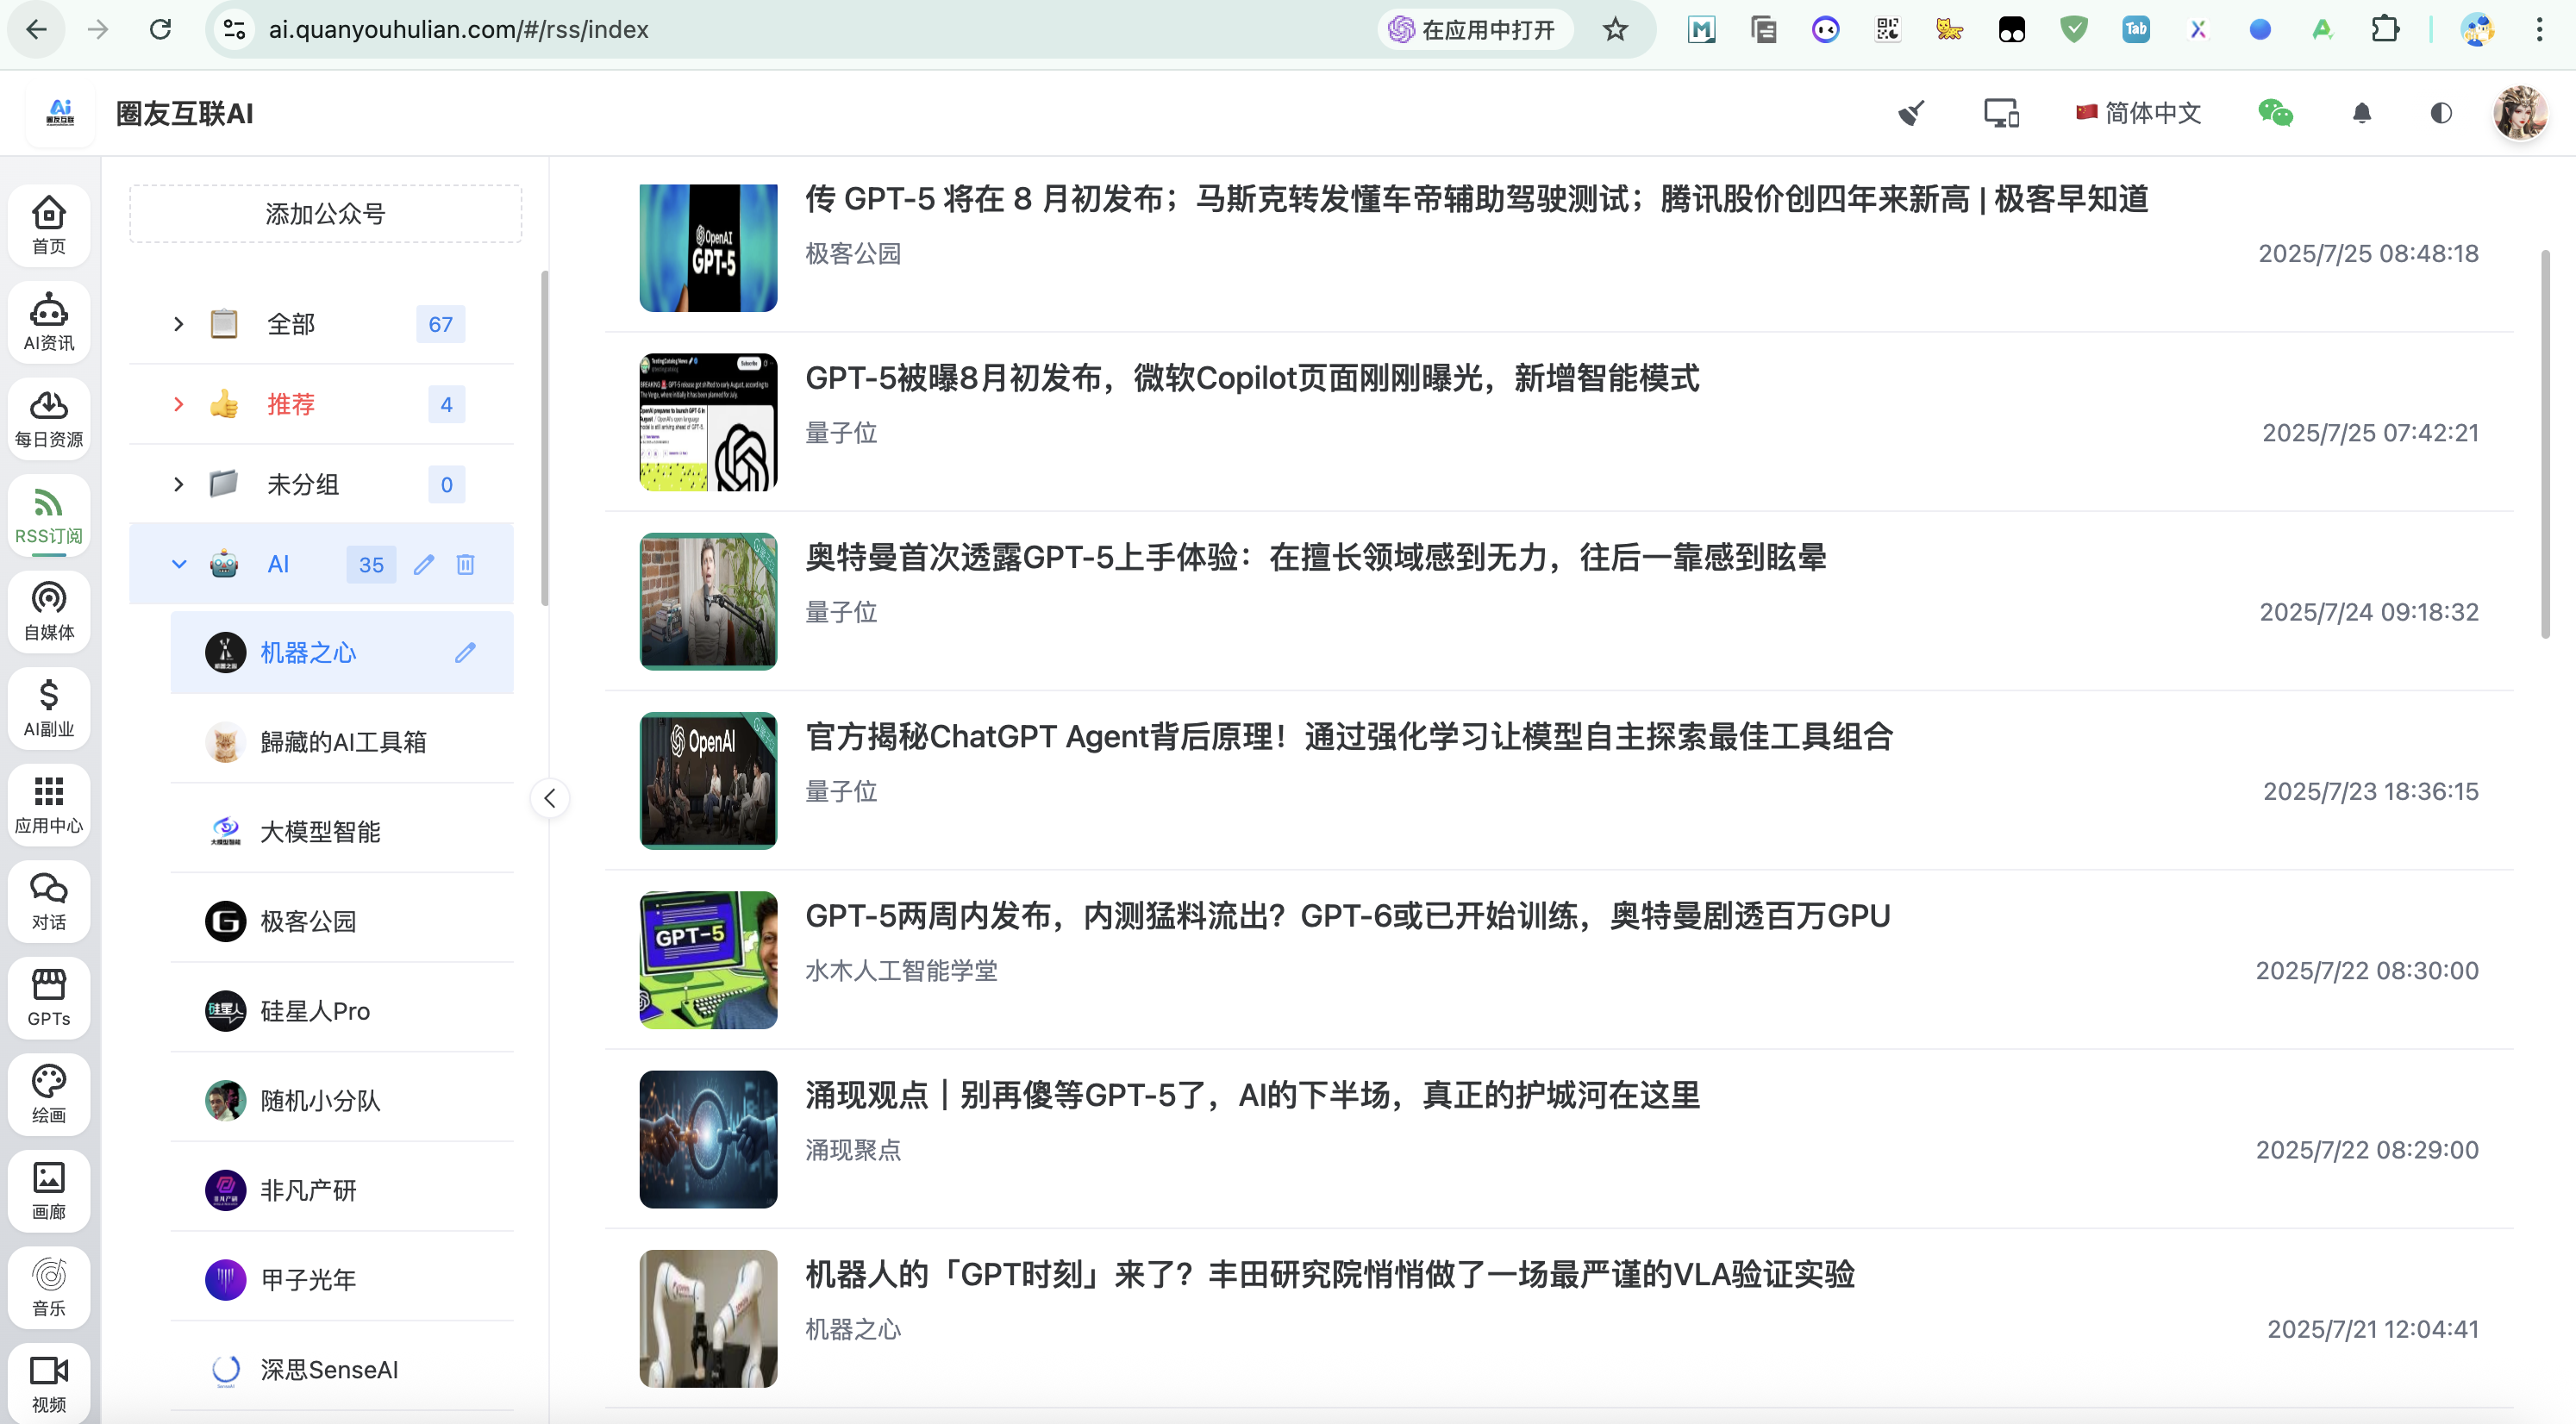
Task: Click 水木人工智能学堂 source label
Action: (x=901, y=971)
